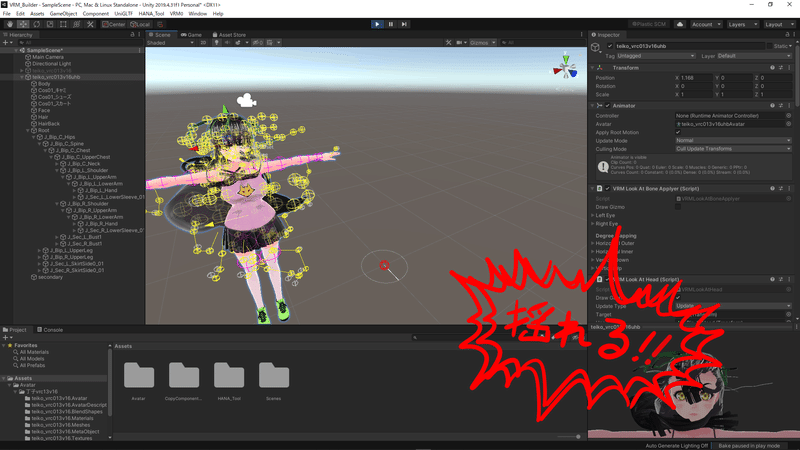
Task: Open the HANA_Tool folder in Assets
Action: click(229, 381)
